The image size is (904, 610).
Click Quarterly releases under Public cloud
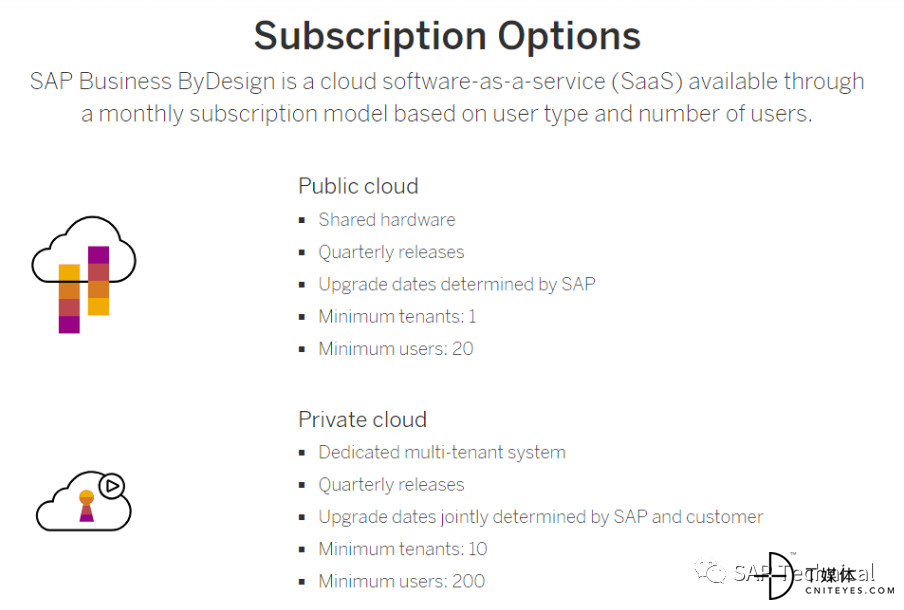391,252
